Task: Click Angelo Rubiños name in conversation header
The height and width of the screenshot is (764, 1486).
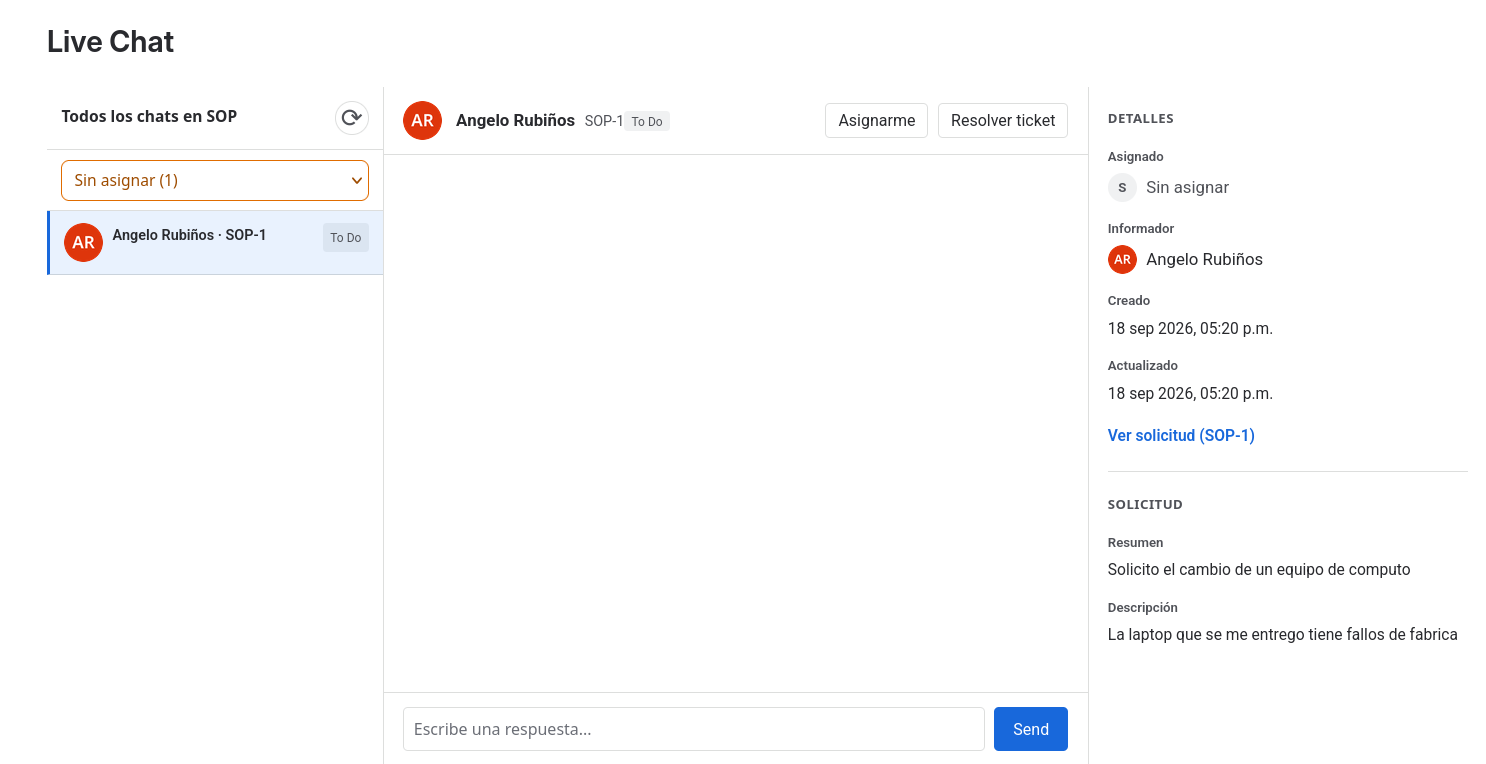Action: tap(515, 120)
